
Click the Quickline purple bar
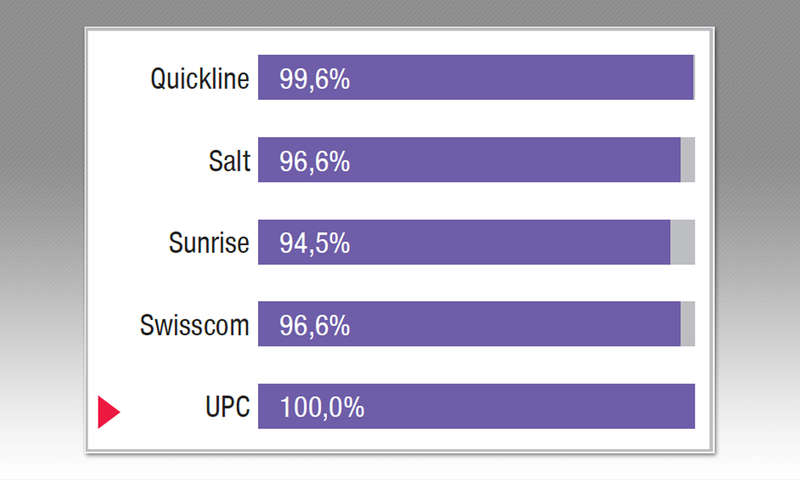(476, 78)
